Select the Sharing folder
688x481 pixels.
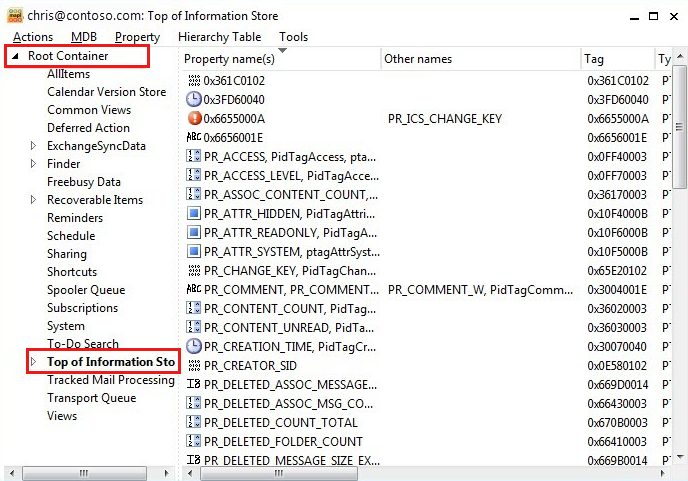point(67,254)
